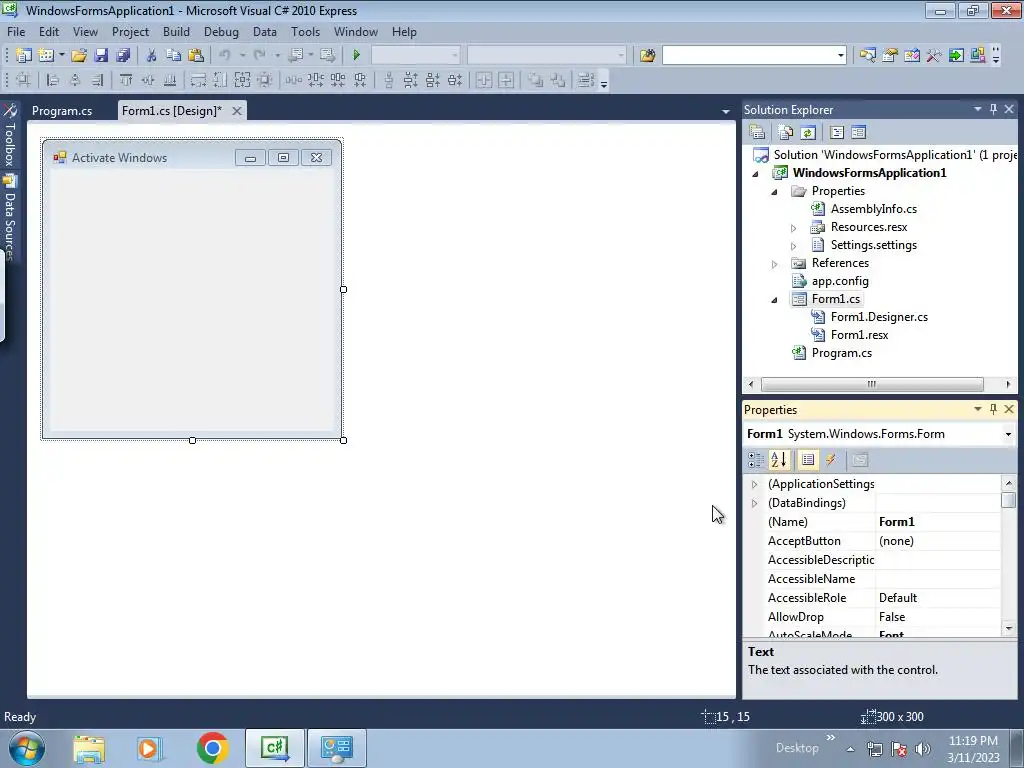Open the Form1 object selector dropdown
The image size is (1024, 768).
1008,434
